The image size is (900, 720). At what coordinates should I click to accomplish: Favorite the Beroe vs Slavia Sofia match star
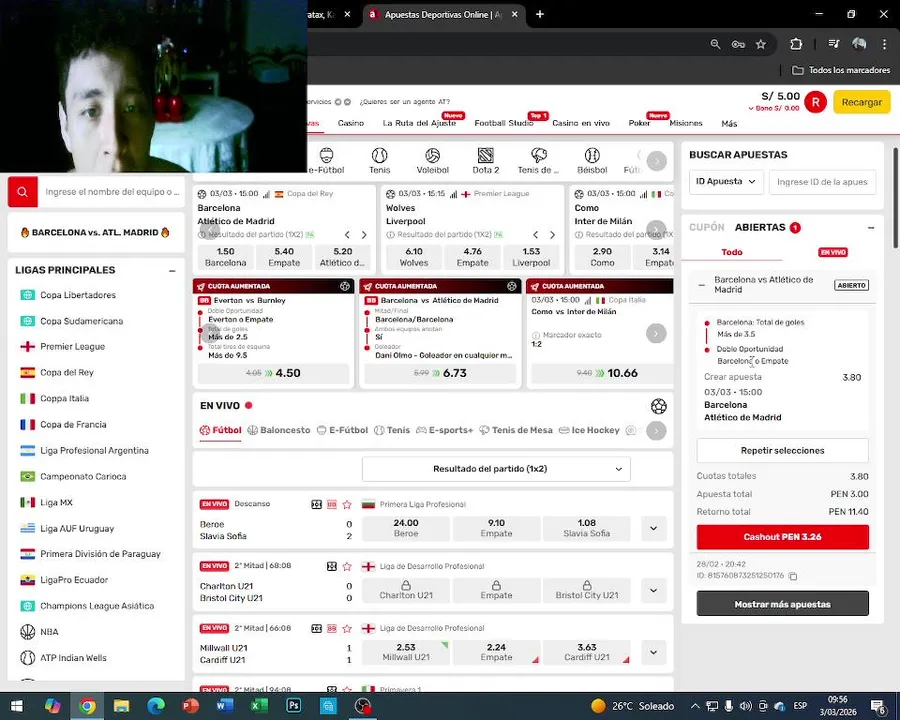point(347,504)
